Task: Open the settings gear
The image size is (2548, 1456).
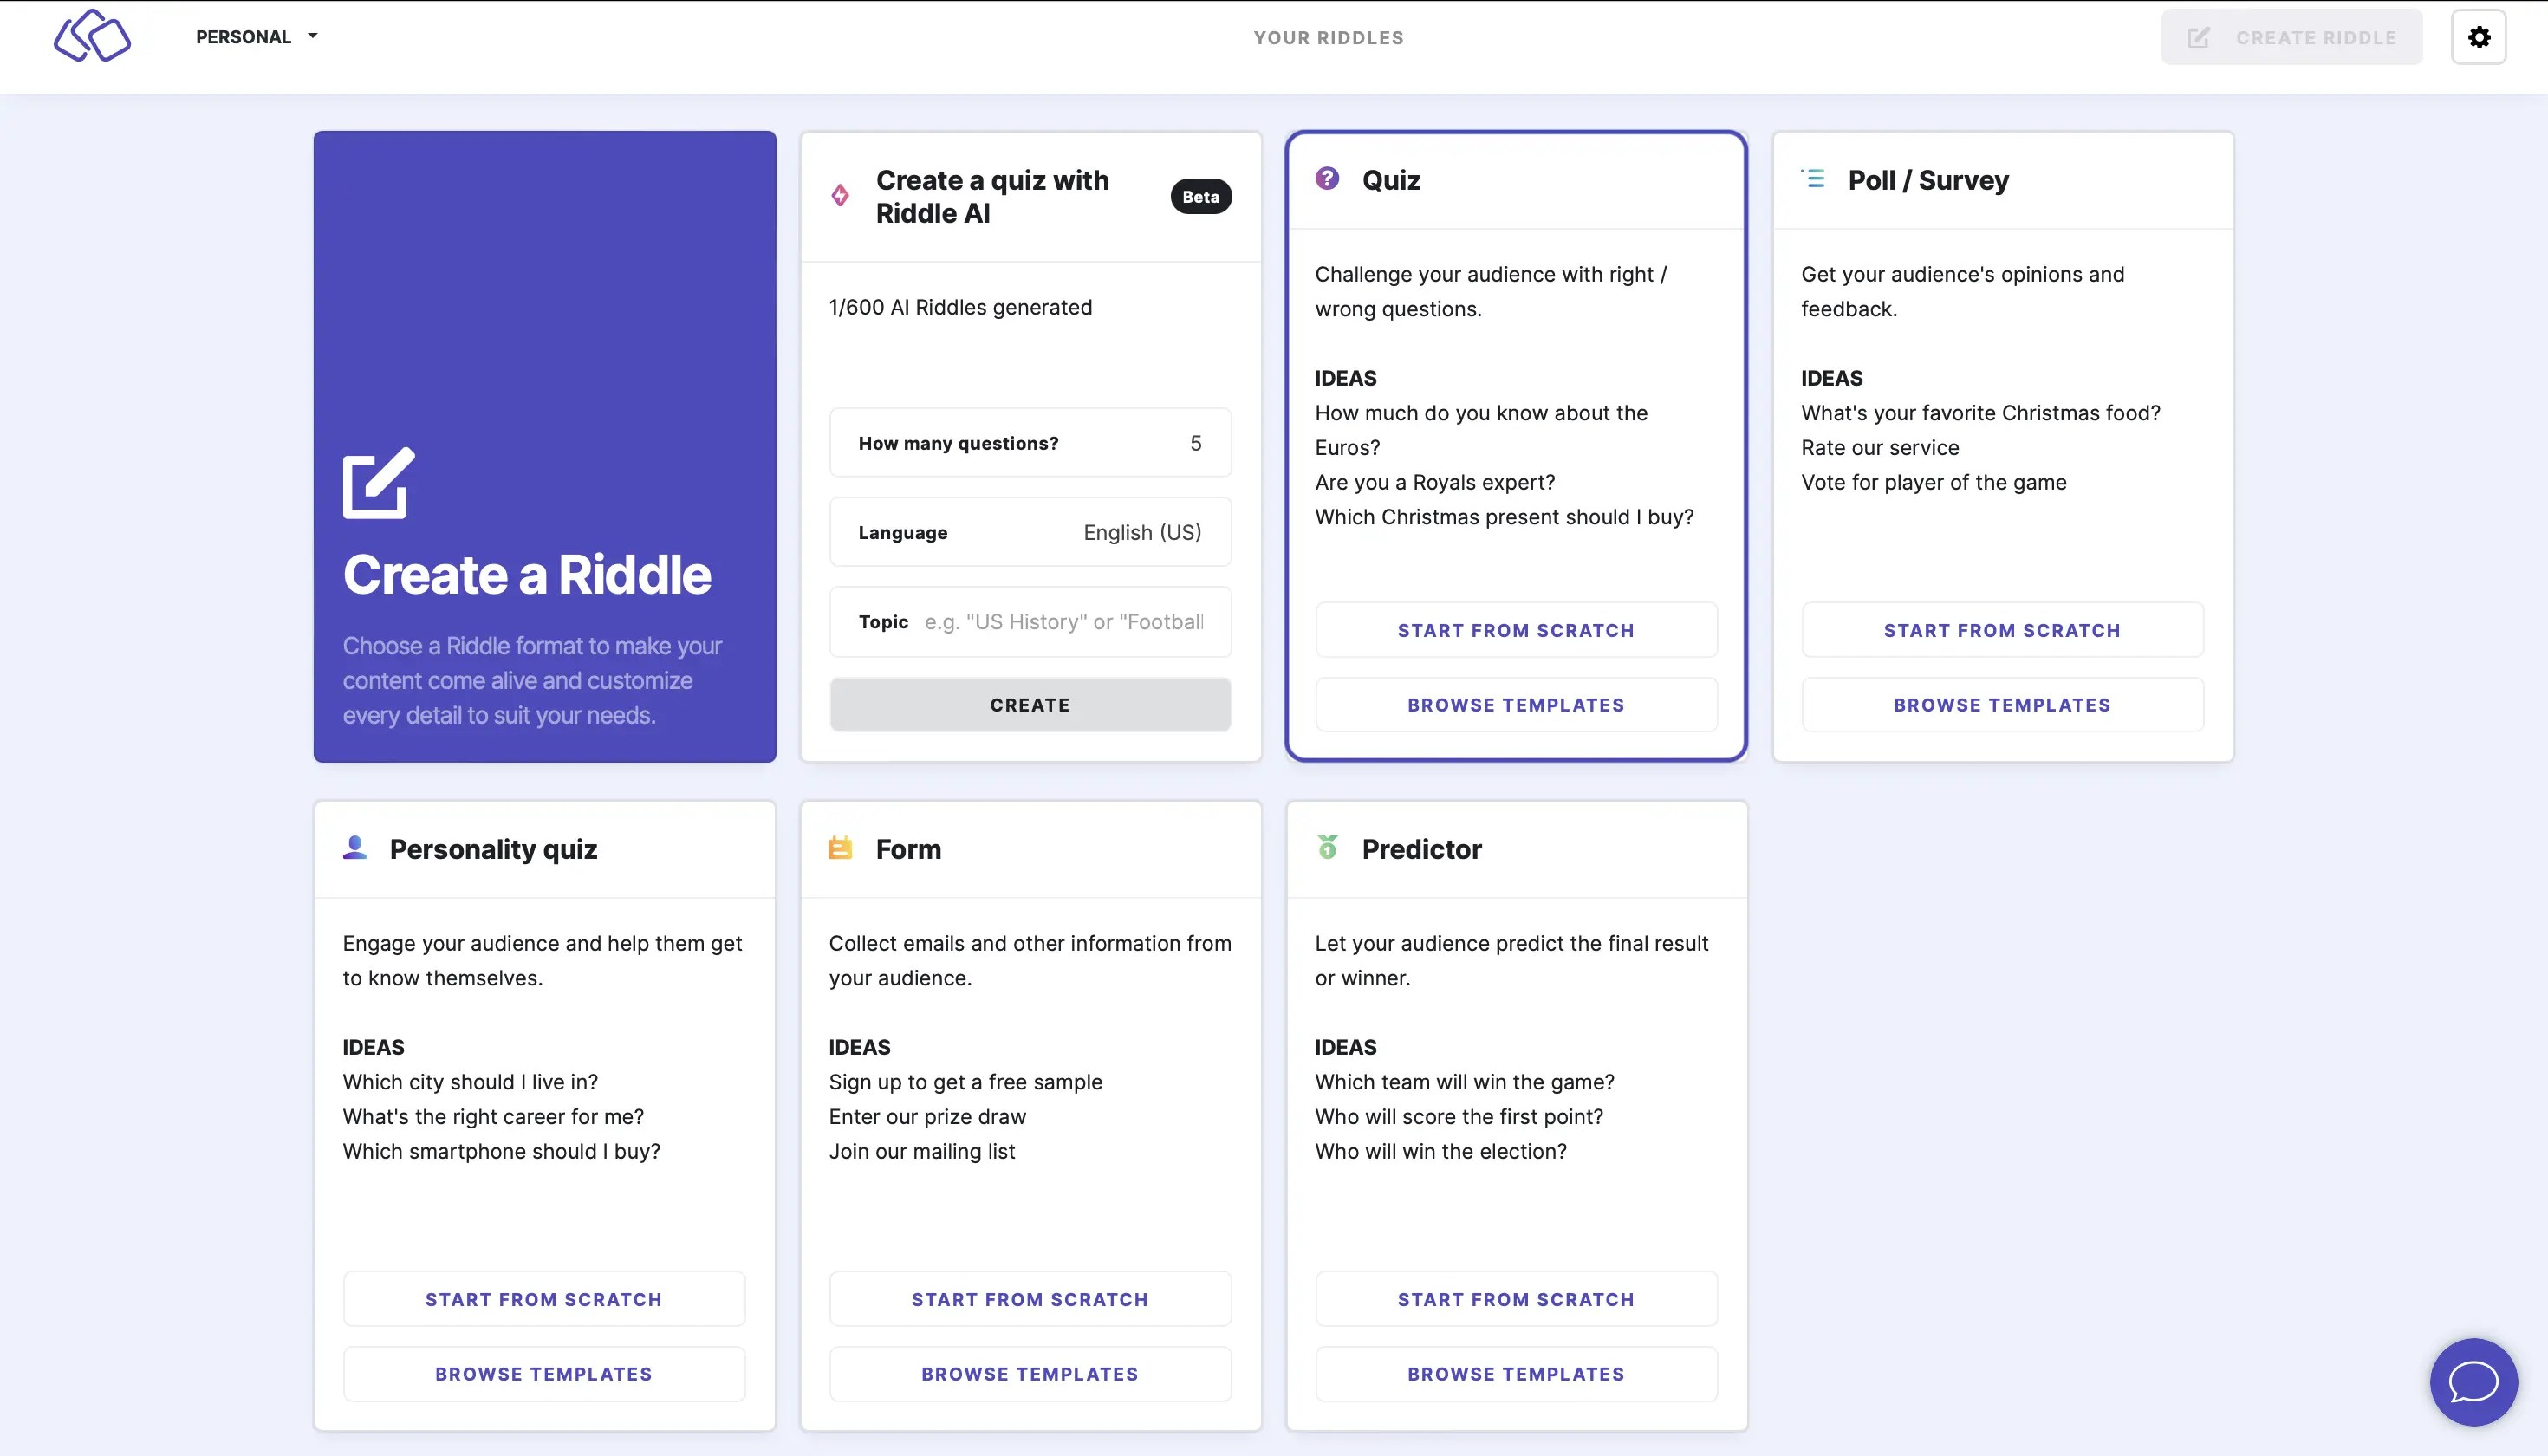Action: pos(2479,37)
